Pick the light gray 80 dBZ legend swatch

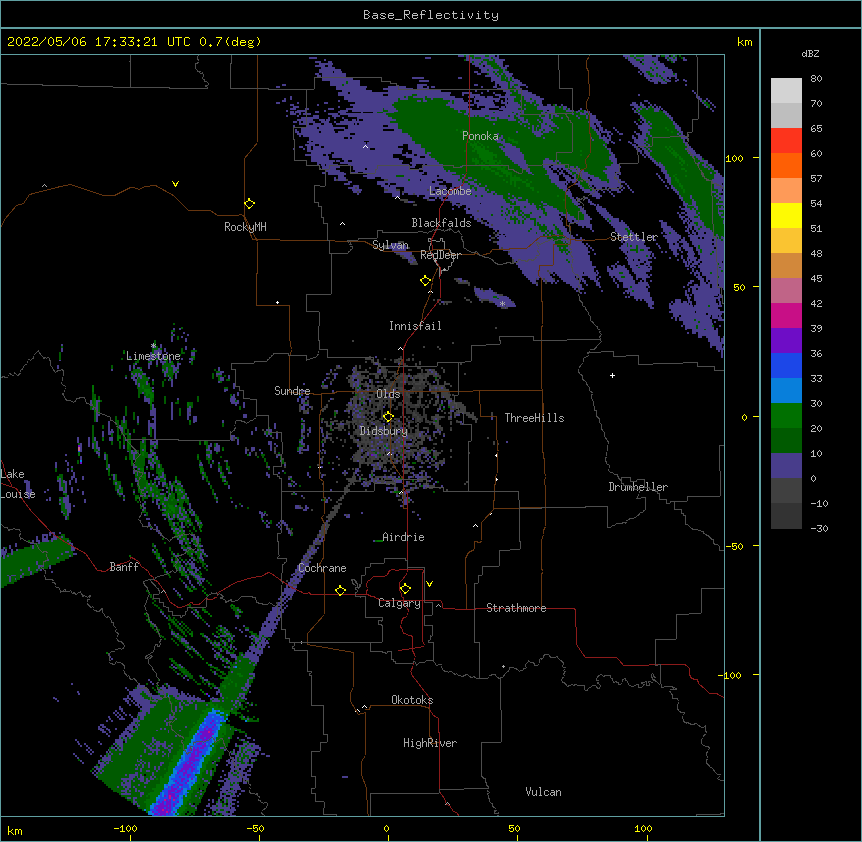(x=786, y=91)
